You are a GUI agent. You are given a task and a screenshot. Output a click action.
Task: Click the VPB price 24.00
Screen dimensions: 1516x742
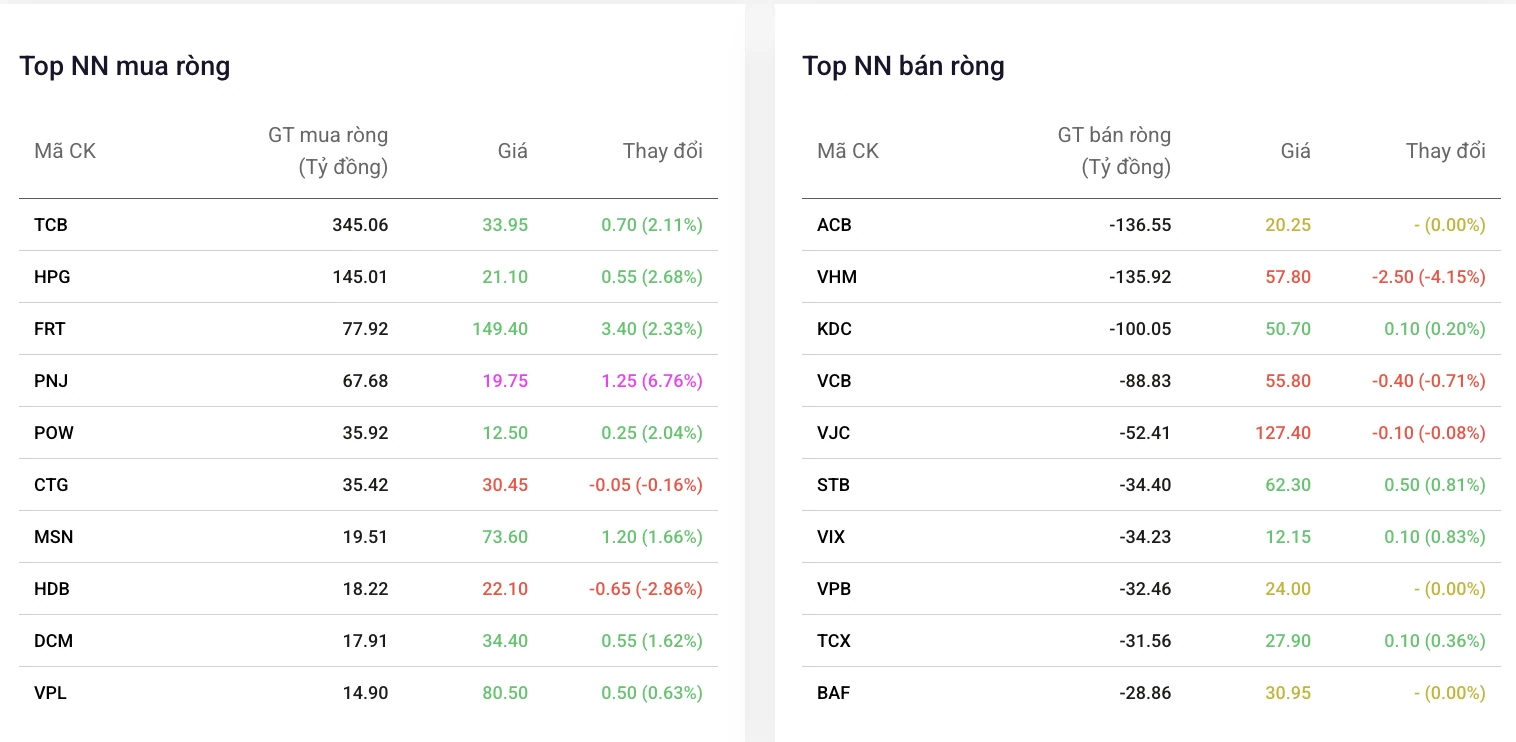click(x=1288, y=589)
